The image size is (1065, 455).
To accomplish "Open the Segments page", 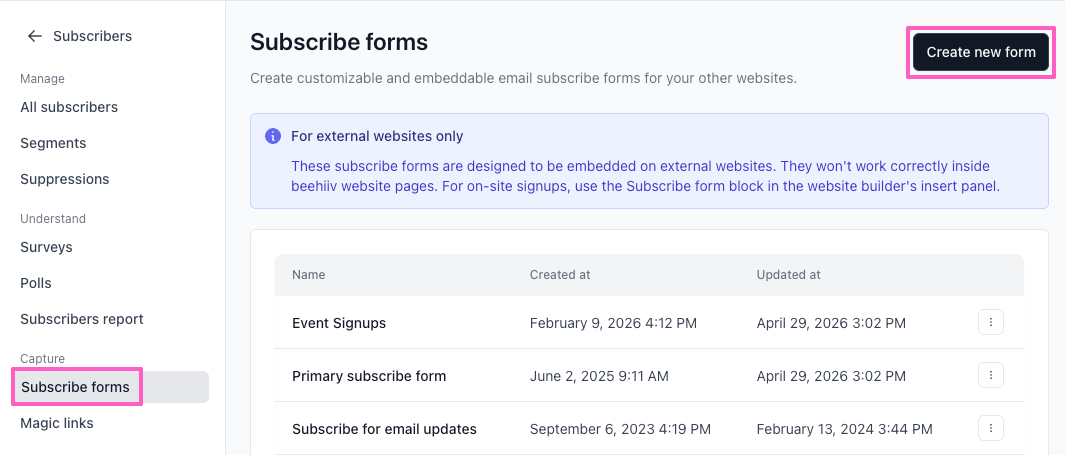I will click(53, 143).
